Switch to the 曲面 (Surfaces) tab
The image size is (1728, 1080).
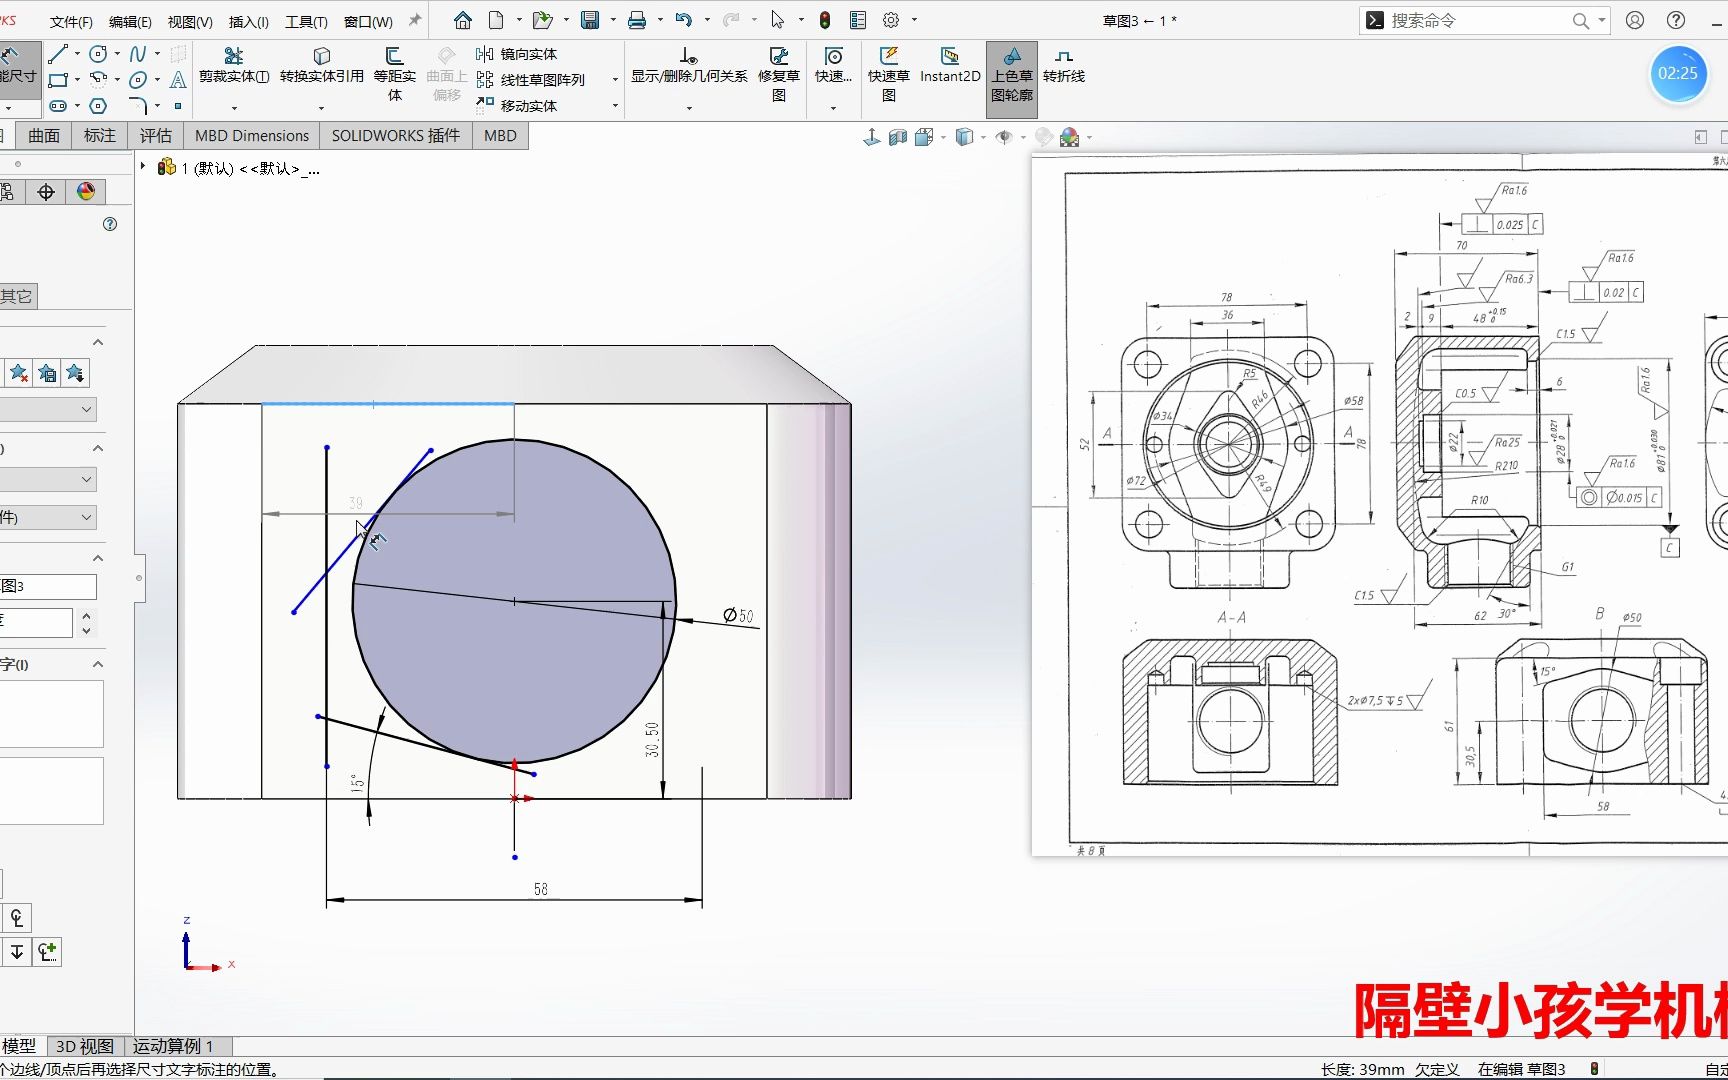(x=44, y=136)
